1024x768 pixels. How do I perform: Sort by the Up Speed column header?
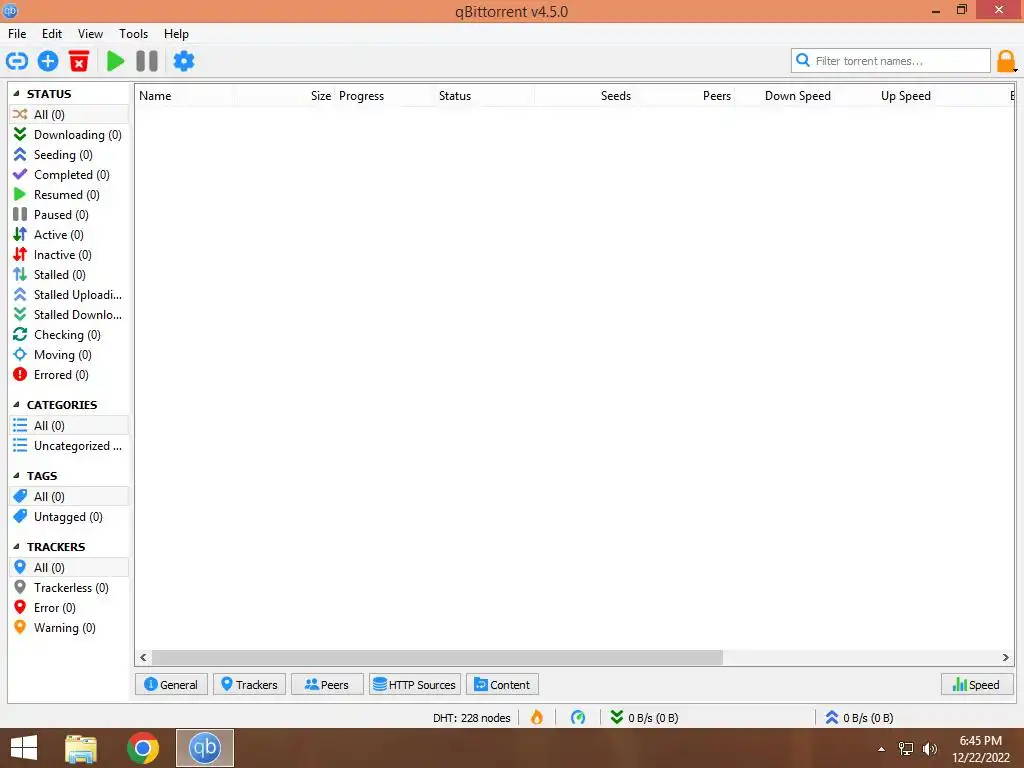click(x=884, y=95)
